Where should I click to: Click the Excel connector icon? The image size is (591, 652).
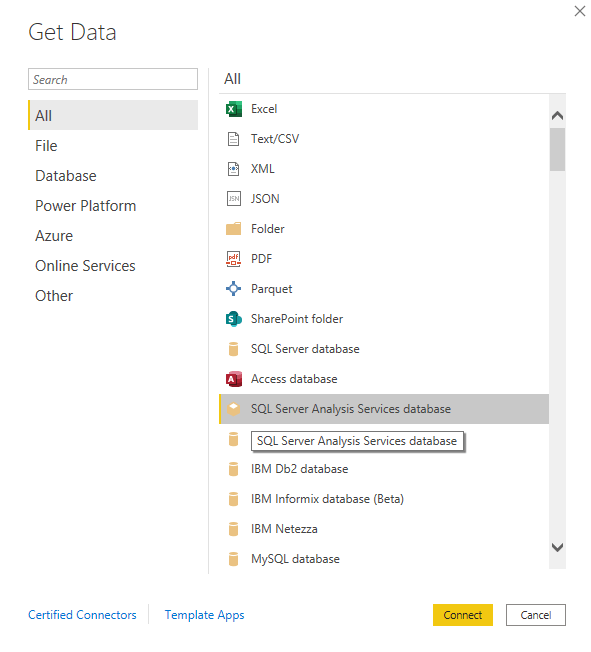coord(233,109)
